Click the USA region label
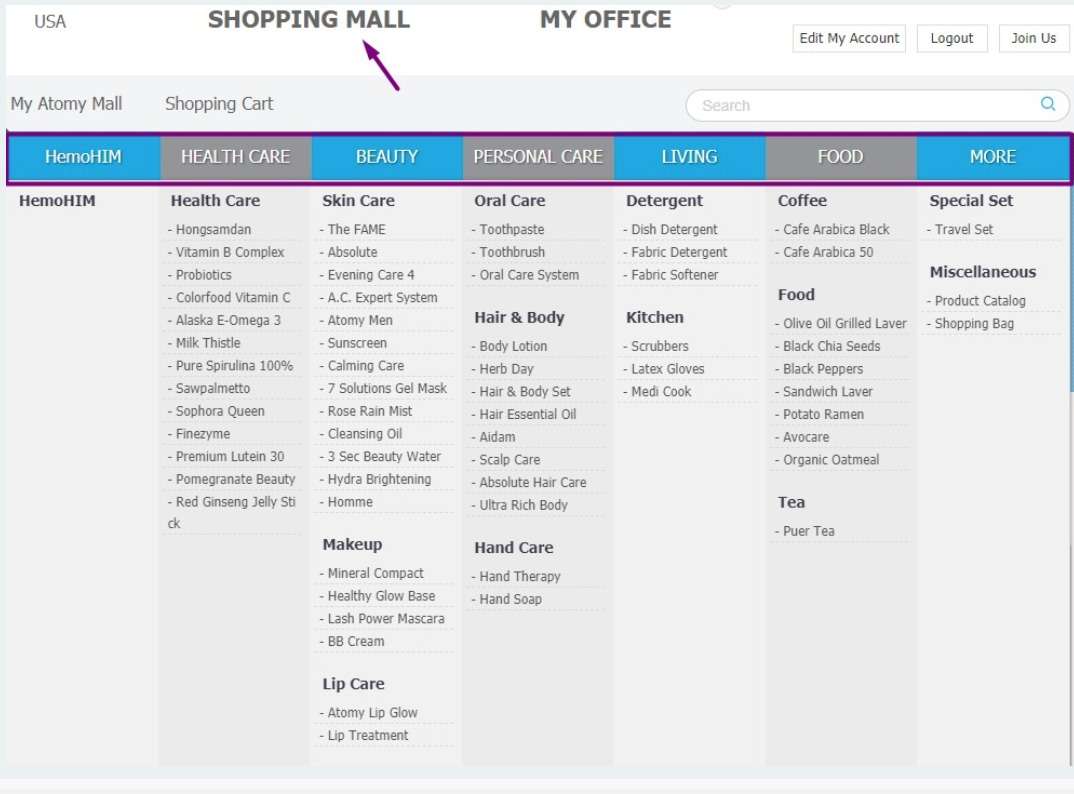The image size is (1074, 794). pos(50,22)
